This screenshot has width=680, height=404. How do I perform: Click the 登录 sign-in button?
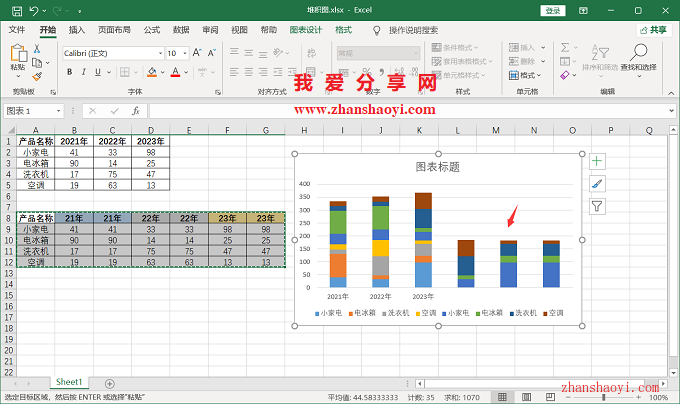click(553, 10)
